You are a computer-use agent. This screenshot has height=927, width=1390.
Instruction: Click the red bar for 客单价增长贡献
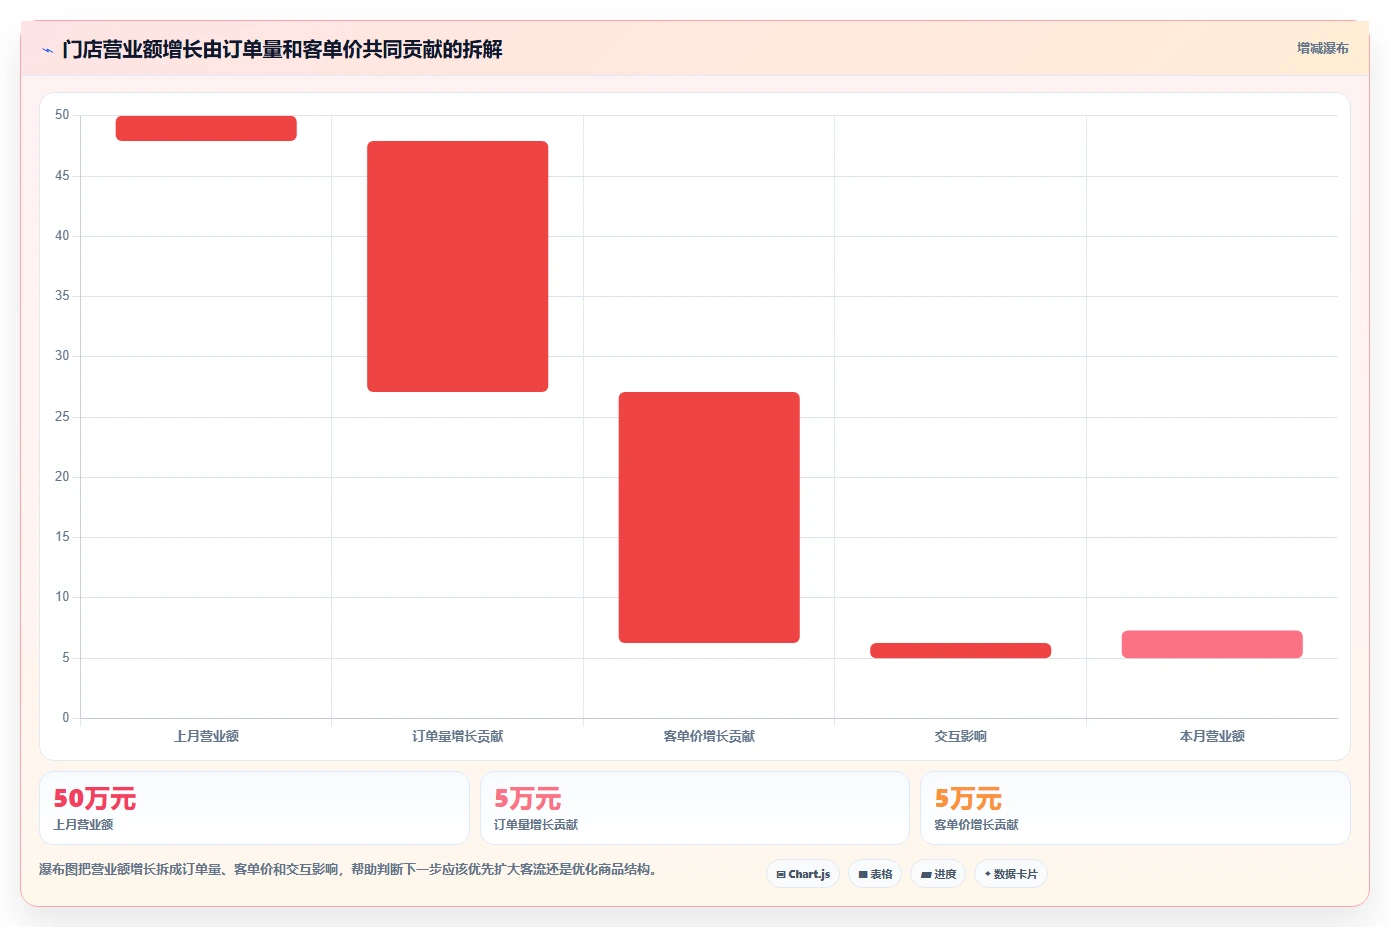pos(709,517)
